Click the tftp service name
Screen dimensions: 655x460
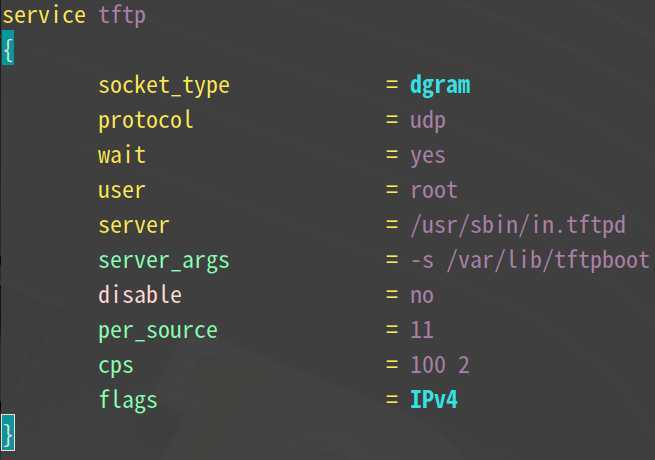click(122, 16)
